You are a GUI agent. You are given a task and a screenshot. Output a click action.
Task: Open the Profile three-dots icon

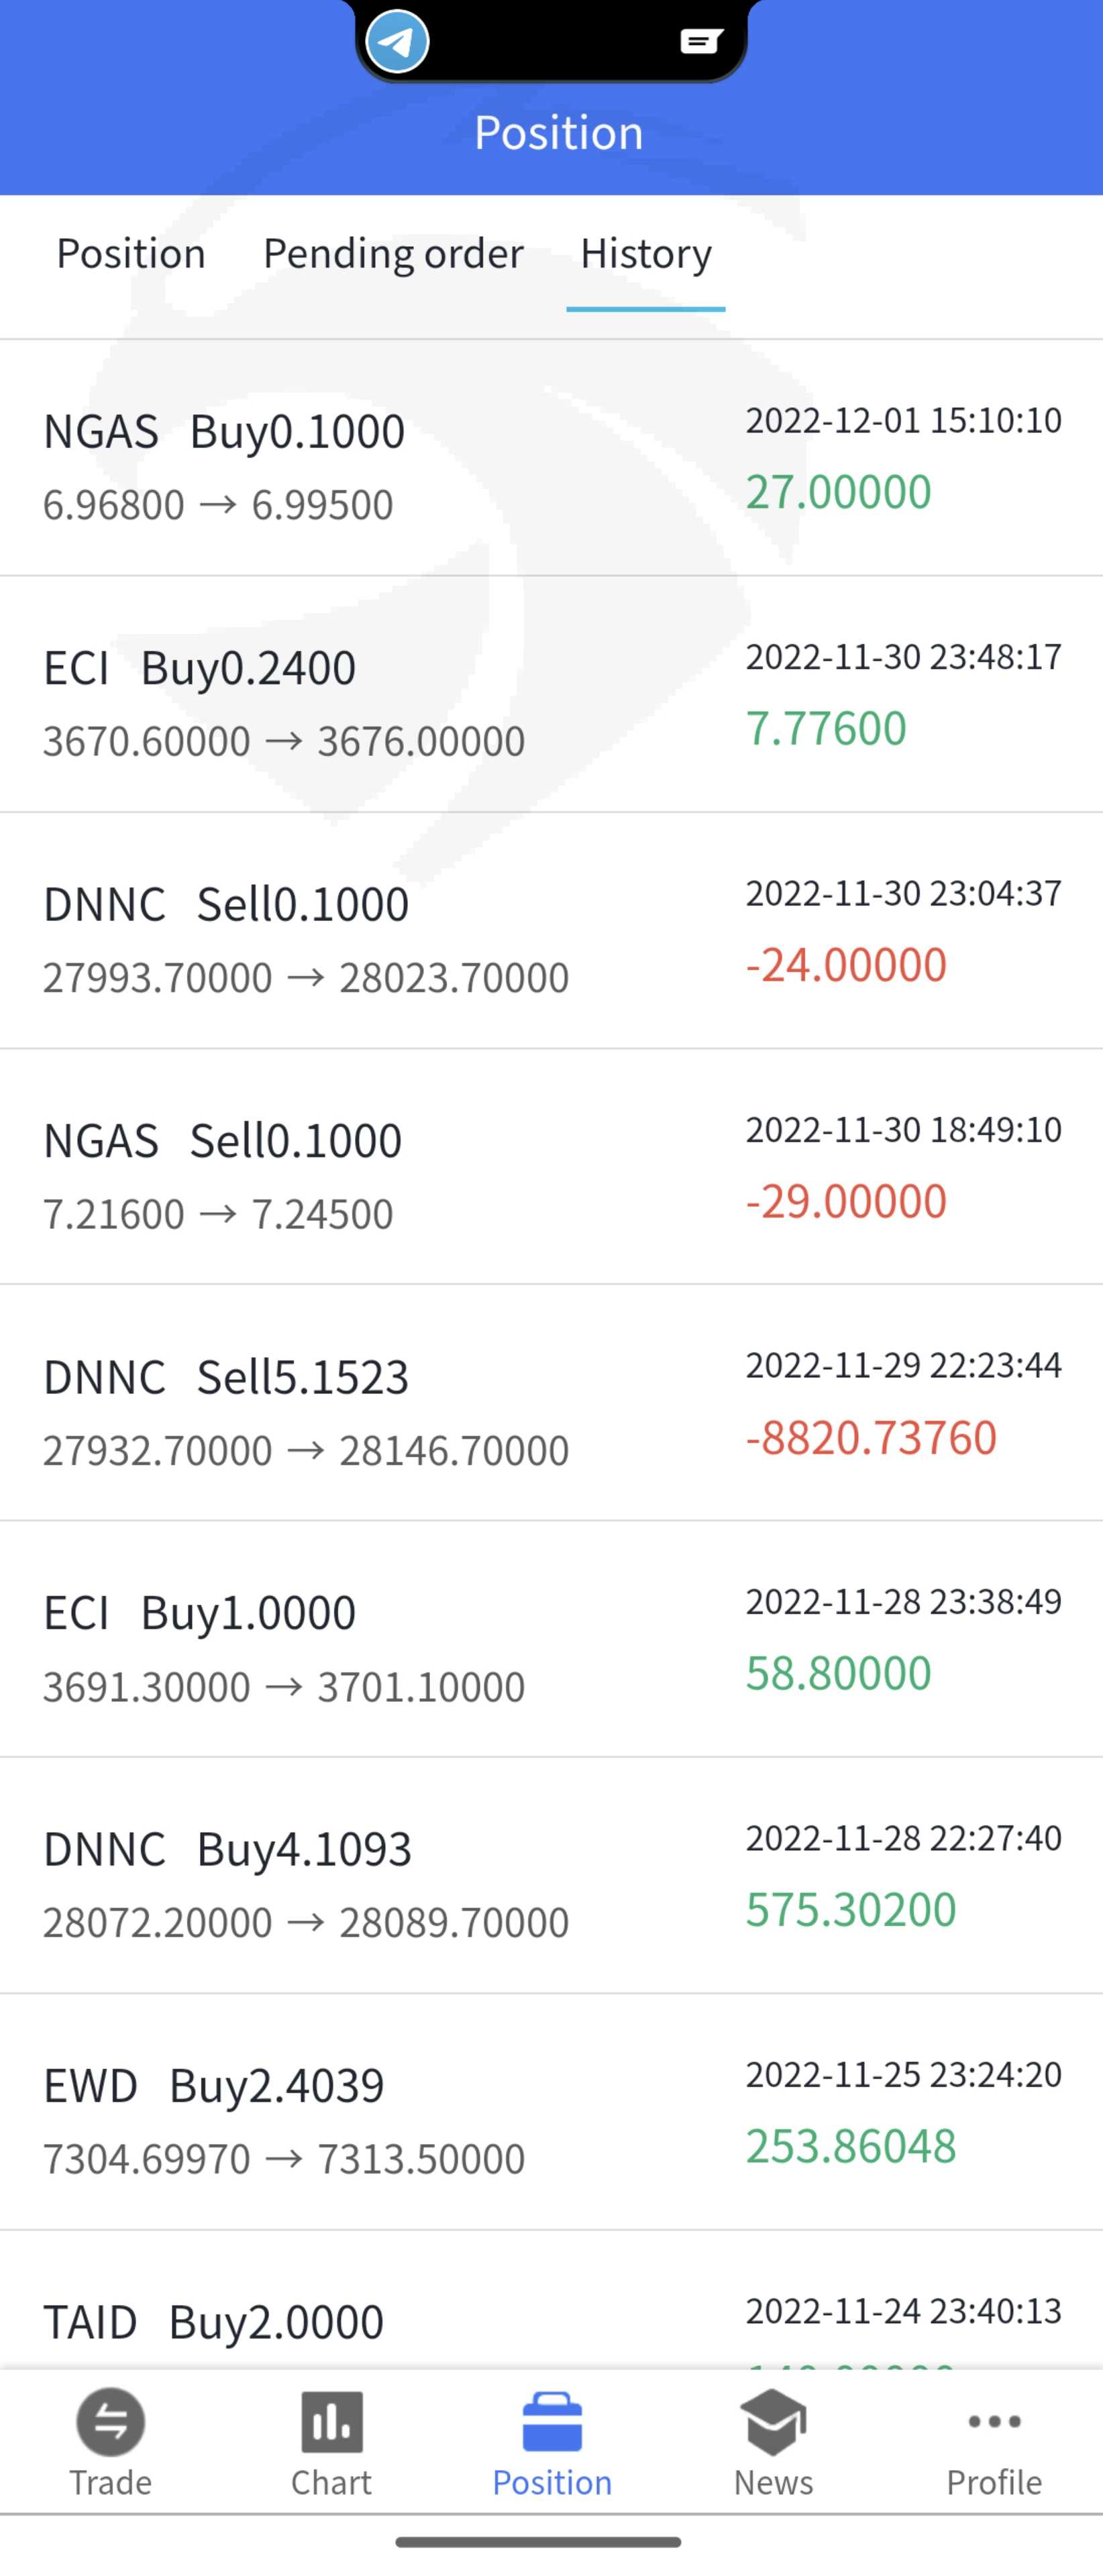(x=994, y=2422)
